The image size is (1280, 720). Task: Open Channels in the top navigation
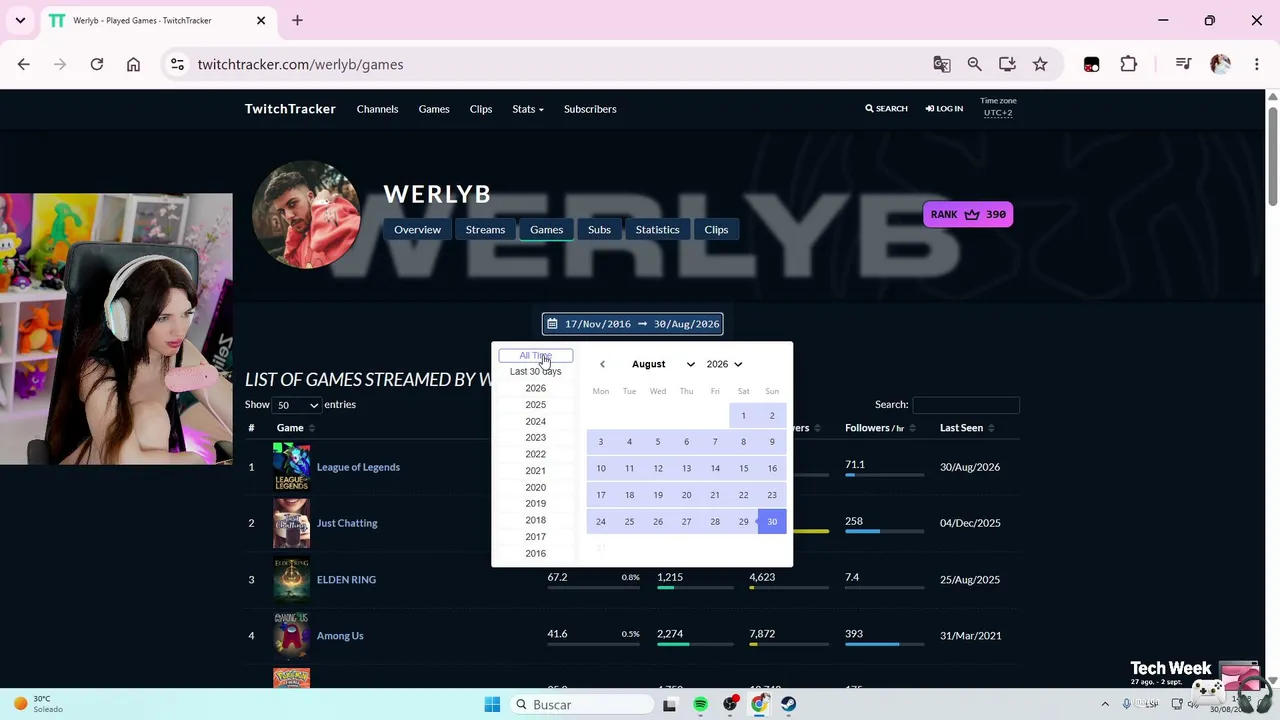pyautogui.click(x=377, y=109)
